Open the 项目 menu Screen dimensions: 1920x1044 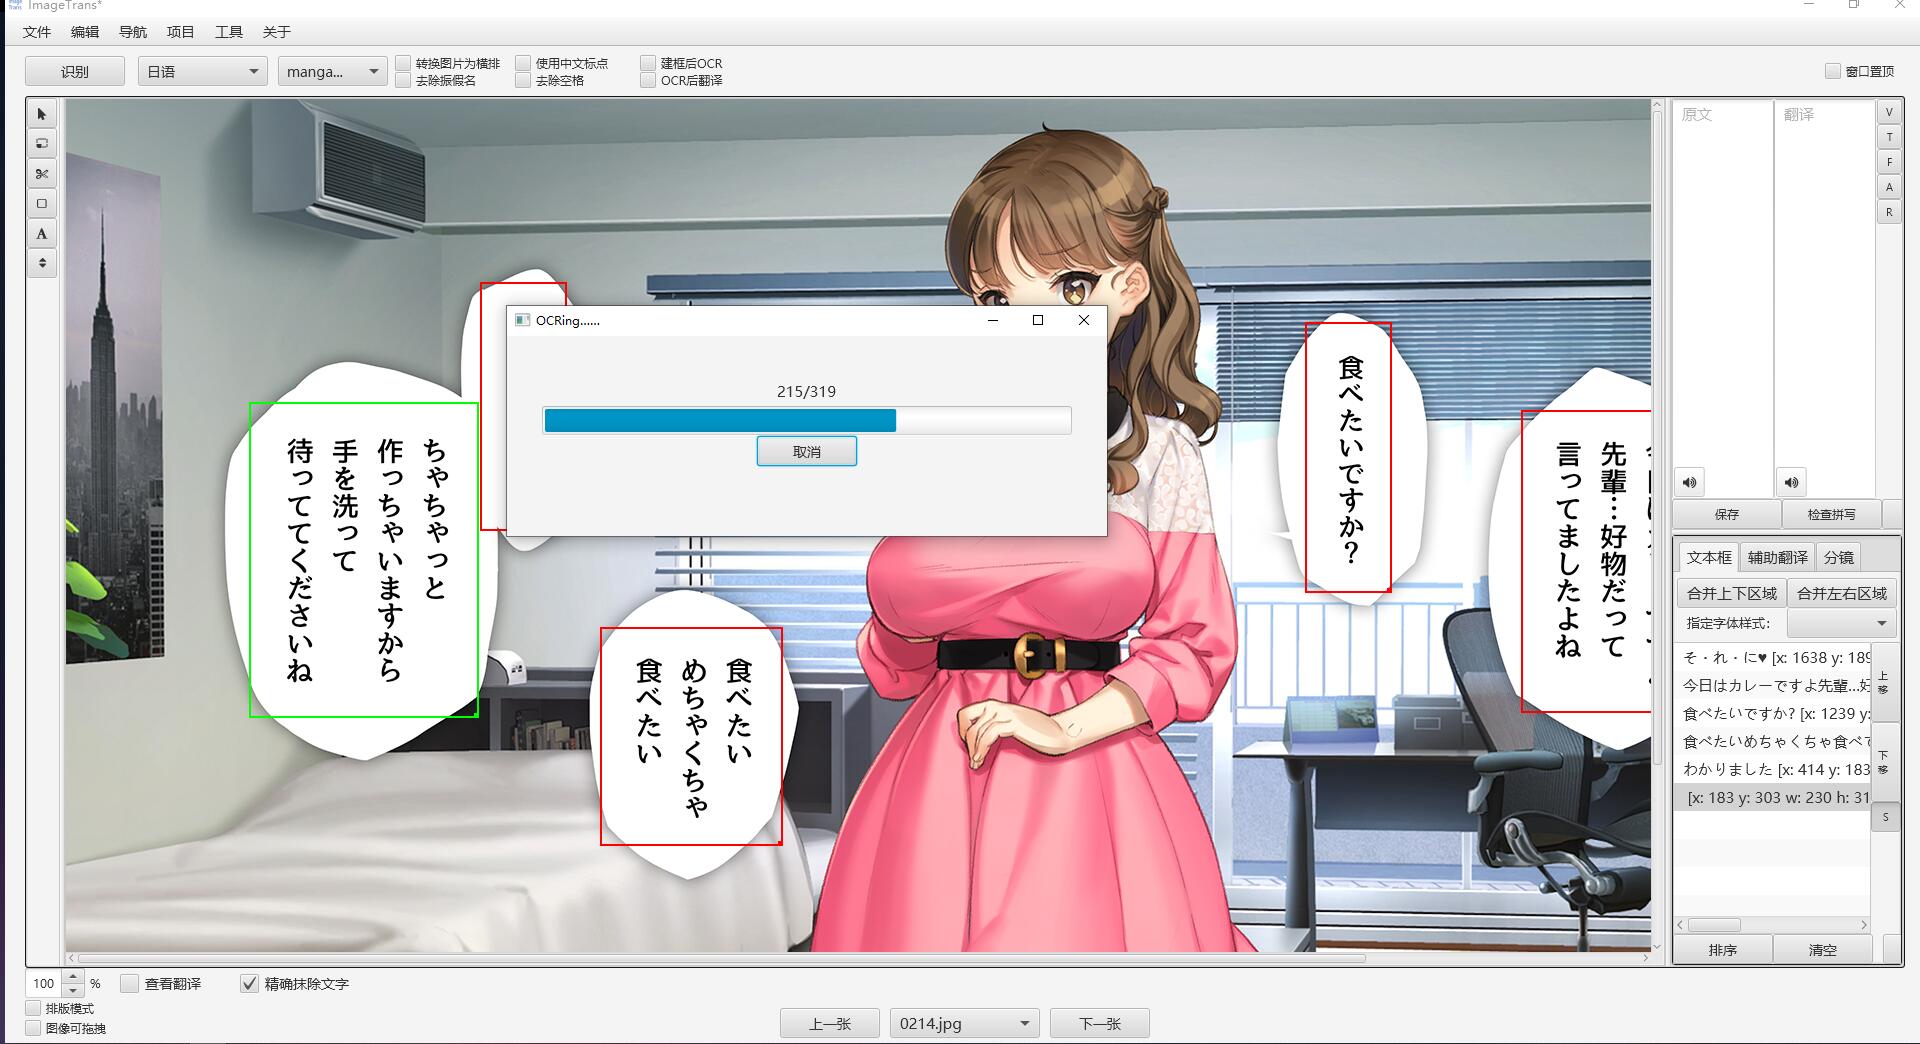180,32
